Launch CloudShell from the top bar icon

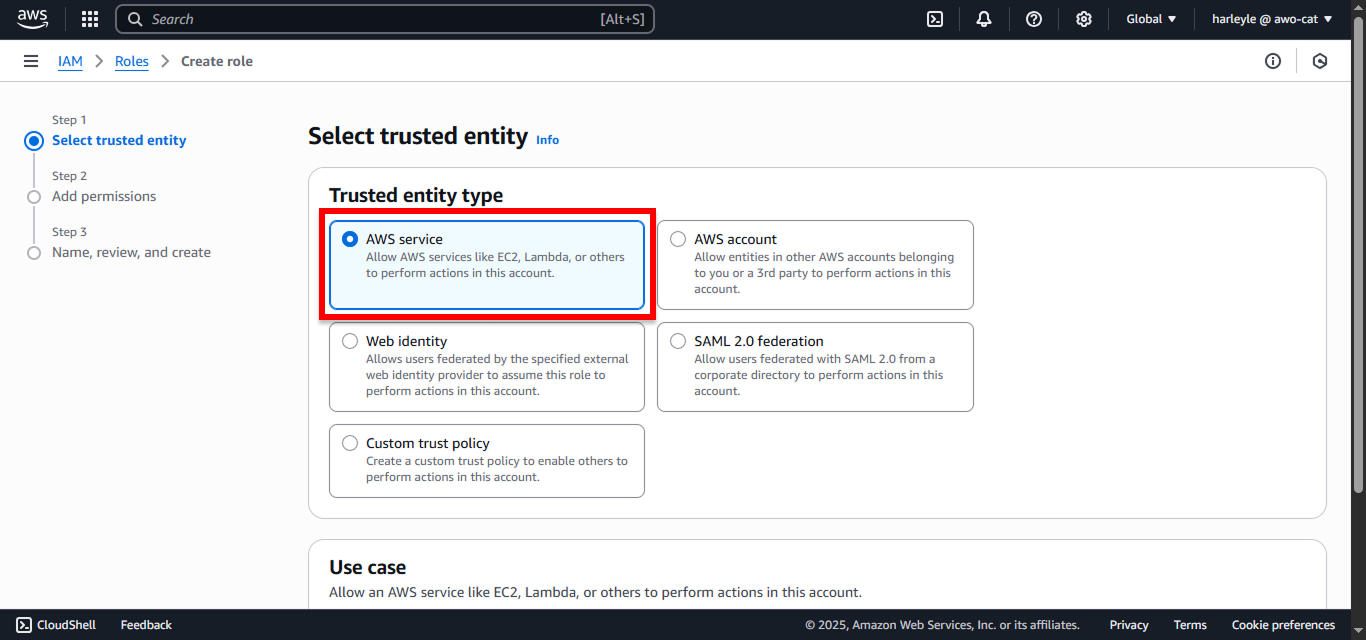click(x=935, y=19)
